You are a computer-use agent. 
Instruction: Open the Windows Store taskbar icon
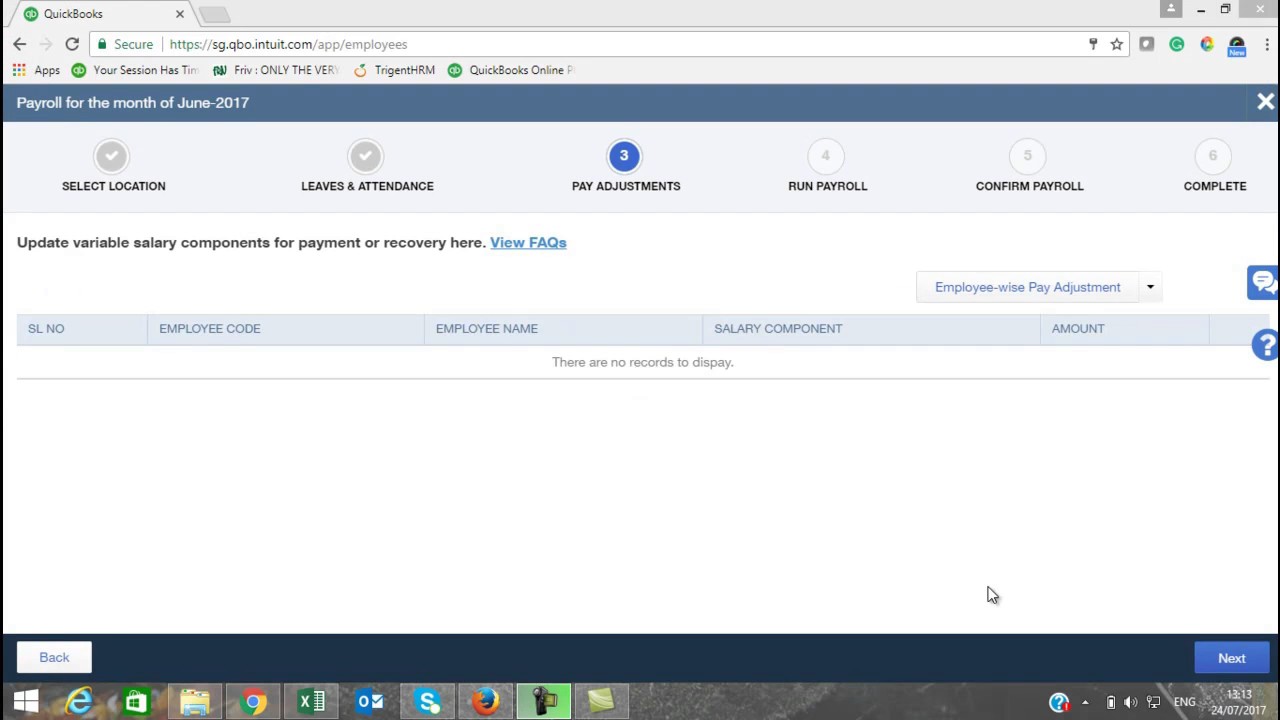pyautogui.click(x=136, y=702)
